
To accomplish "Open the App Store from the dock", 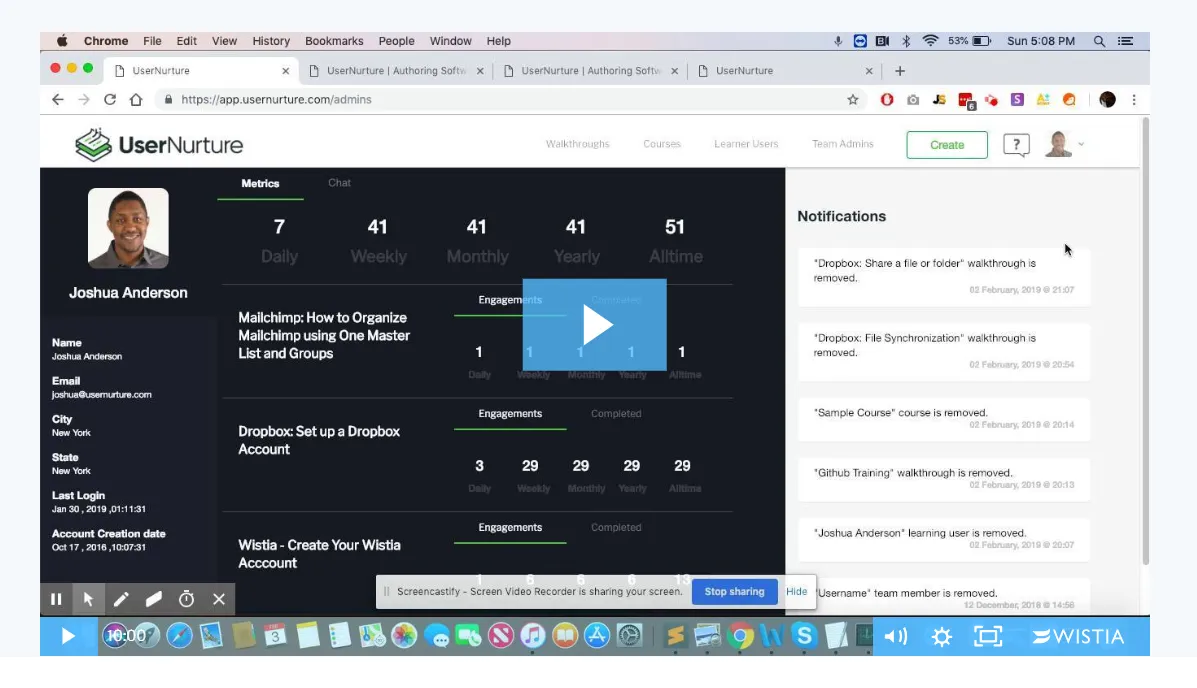I will (x=597, y=635).
